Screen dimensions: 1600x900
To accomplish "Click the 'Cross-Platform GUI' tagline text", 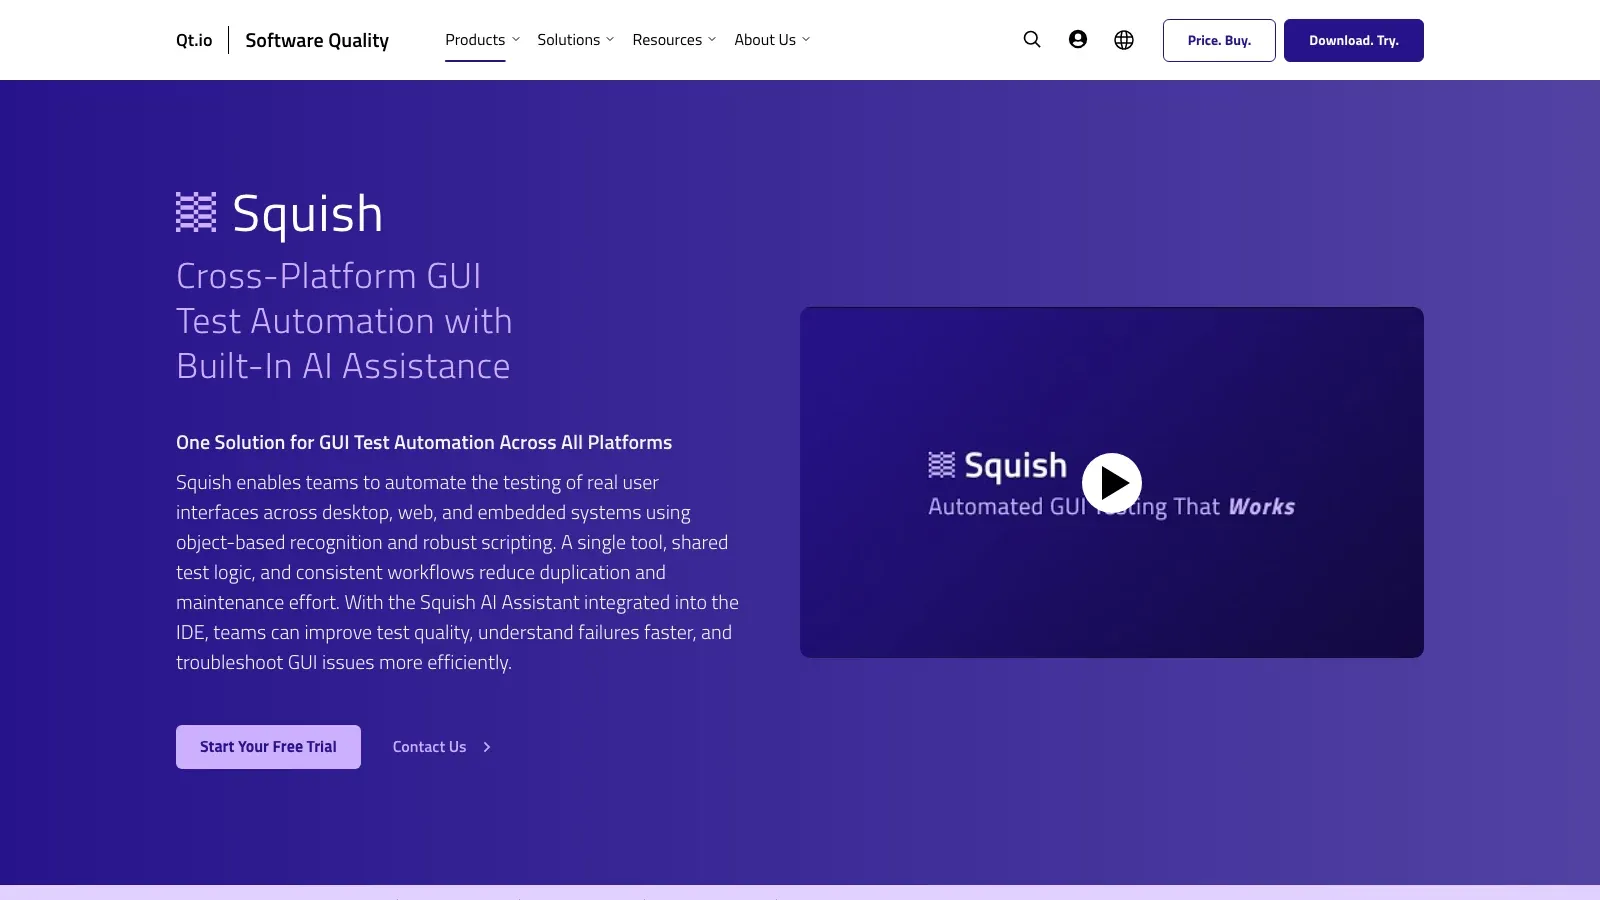I will click(x=343, y=321).
